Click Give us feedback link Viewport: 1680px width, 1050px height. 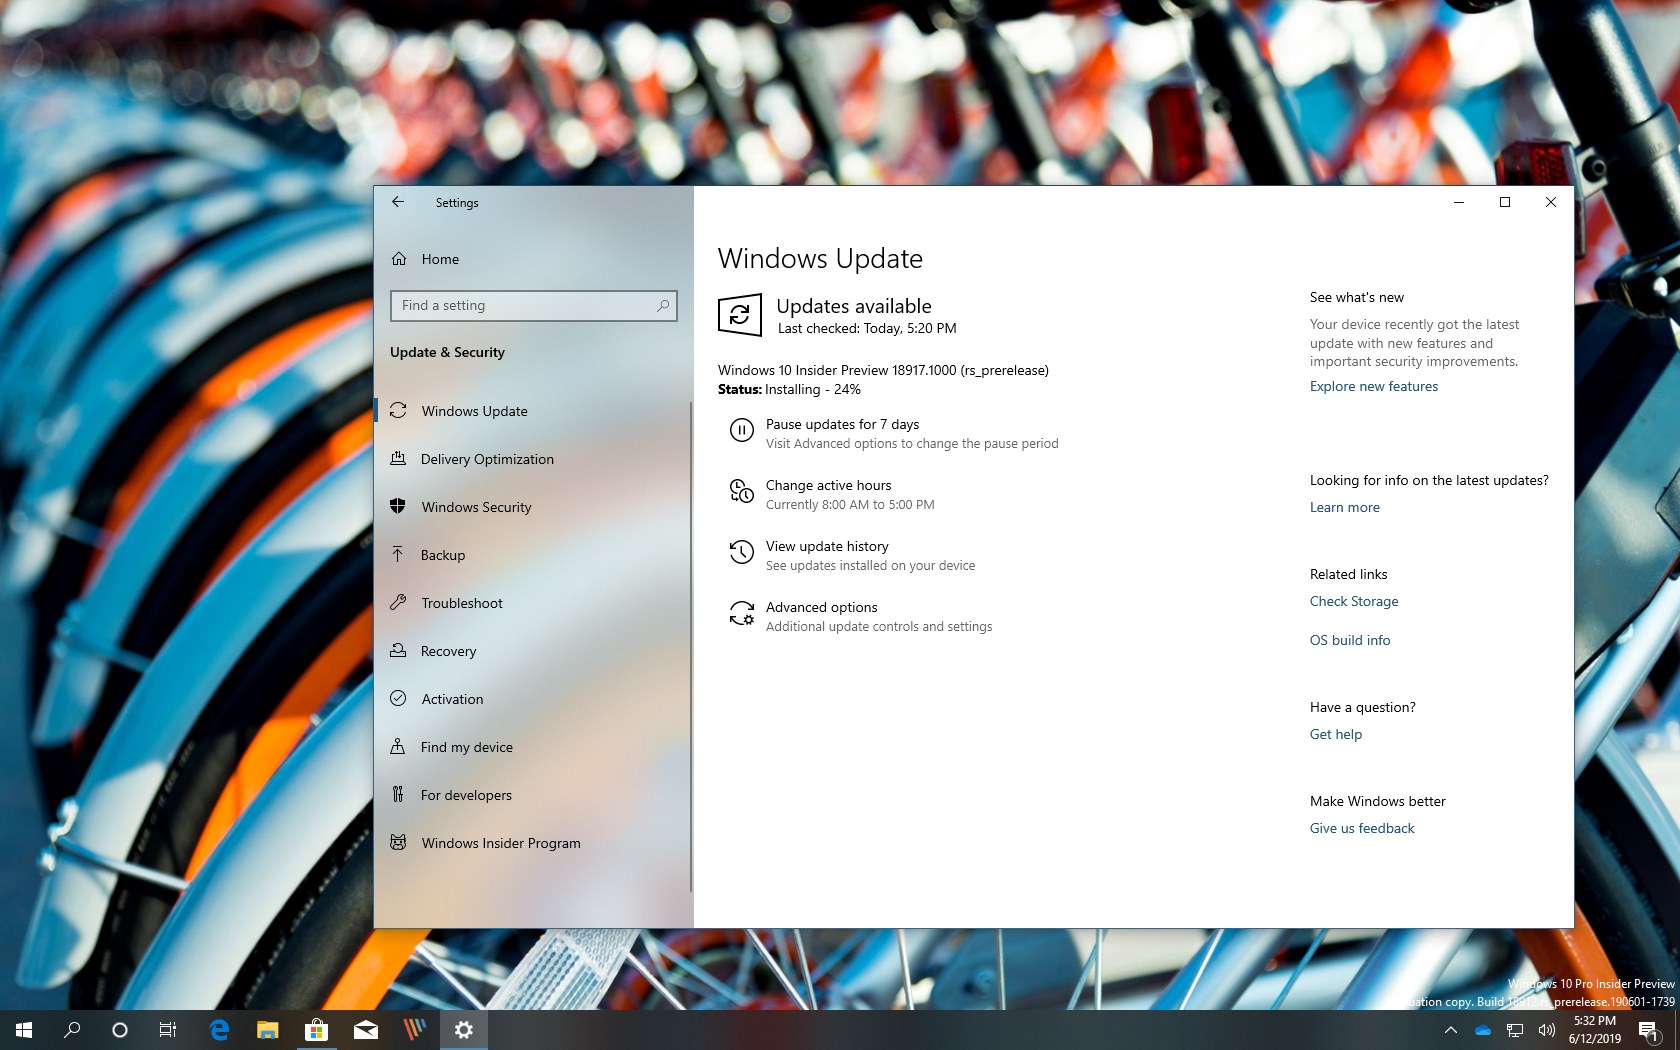1362,828
